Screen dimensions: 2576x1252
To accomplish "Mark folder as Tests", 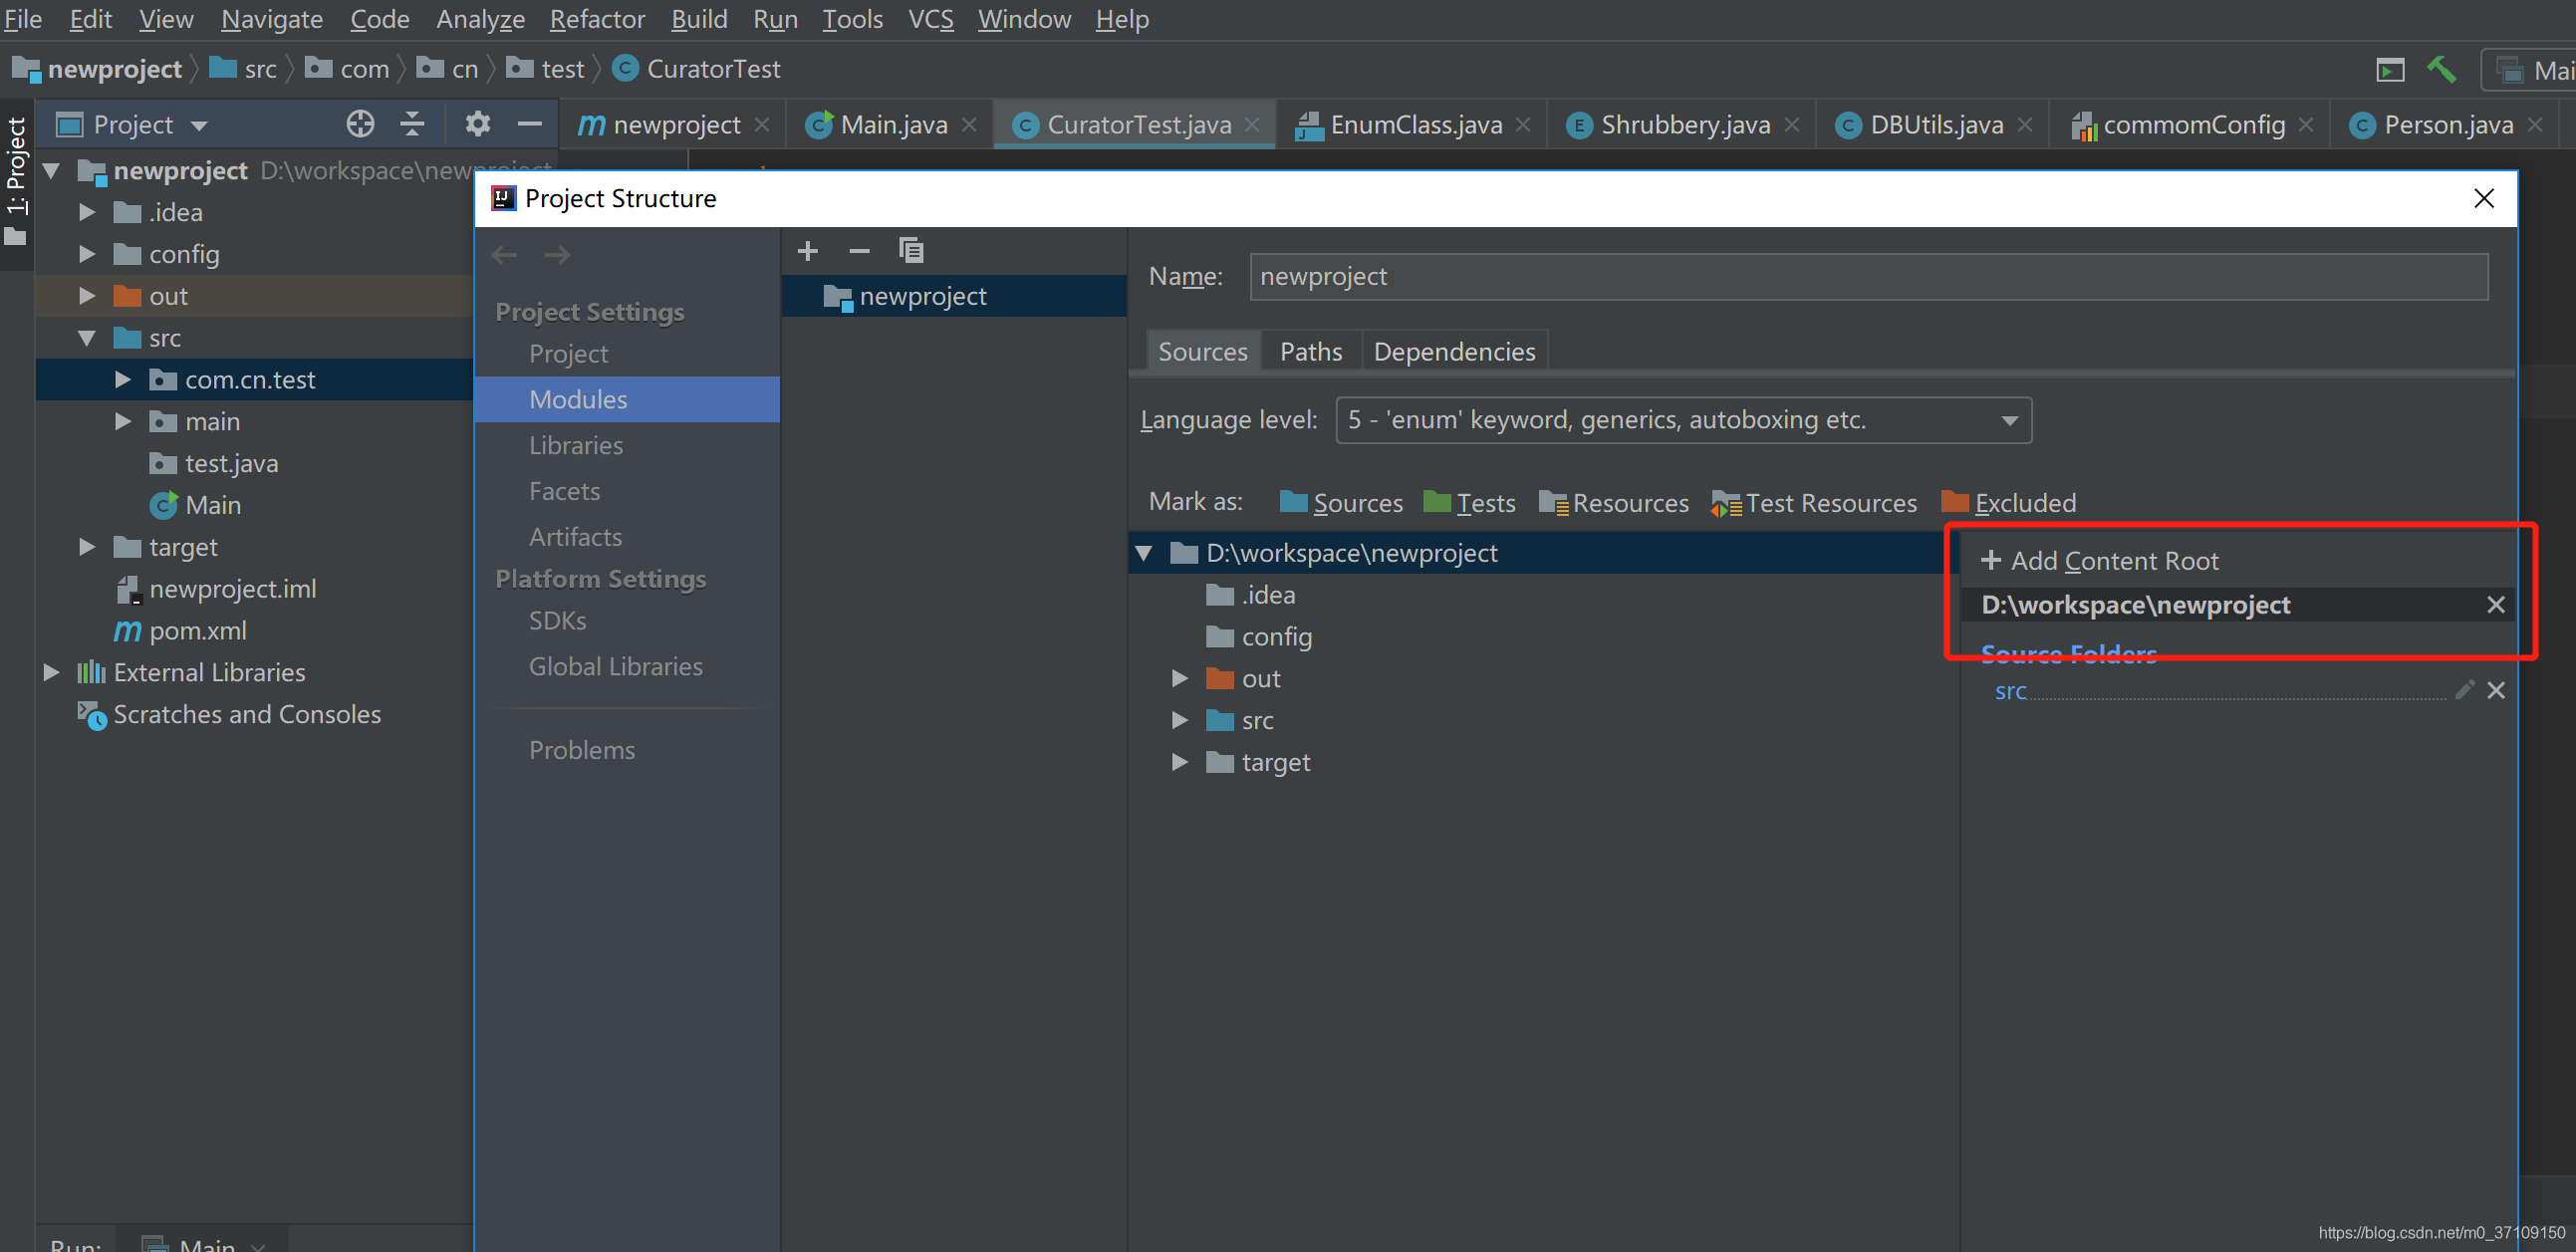I will 1469,503.
